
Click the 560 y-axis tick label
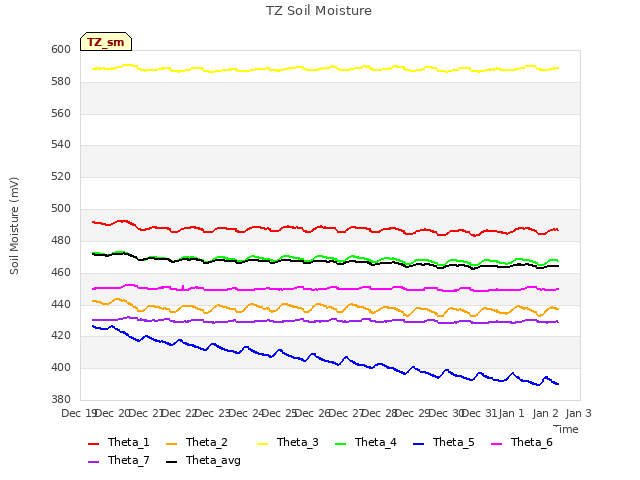coord(61,113)
